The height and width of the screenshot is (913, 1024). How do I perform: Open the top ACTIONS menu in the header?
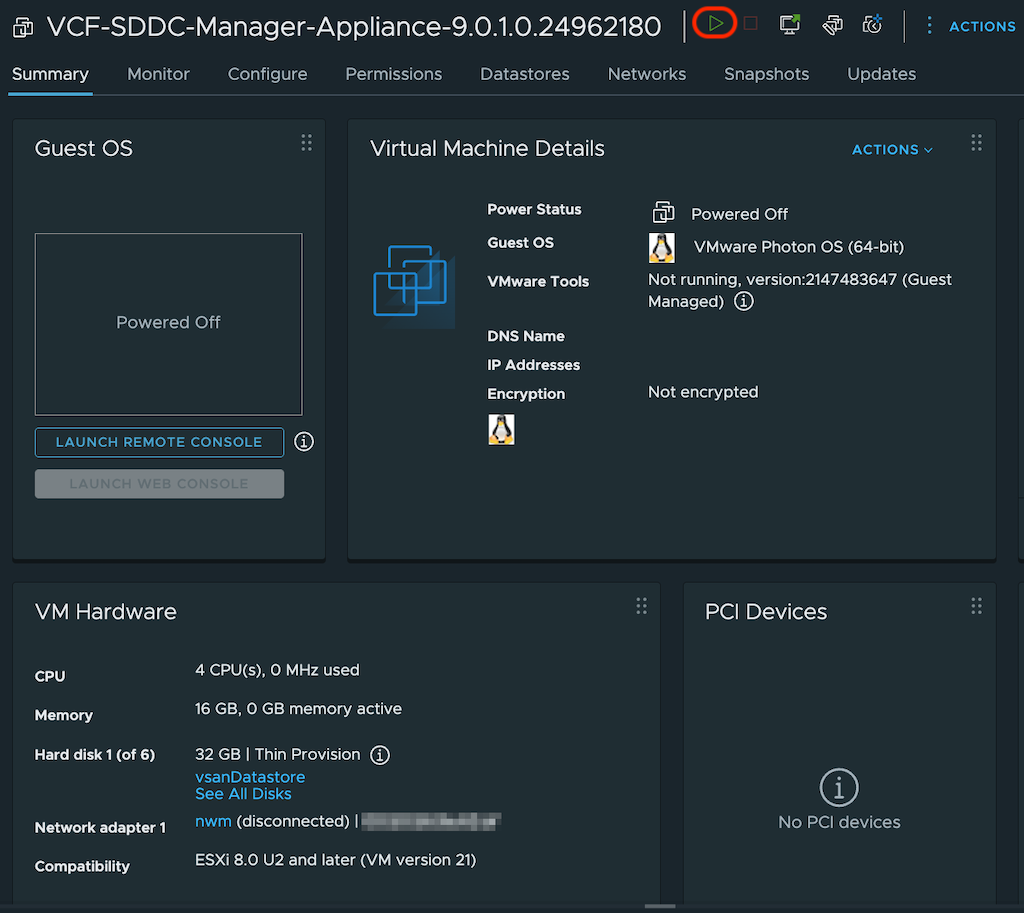pyautogui.click(x=982, y=27)
